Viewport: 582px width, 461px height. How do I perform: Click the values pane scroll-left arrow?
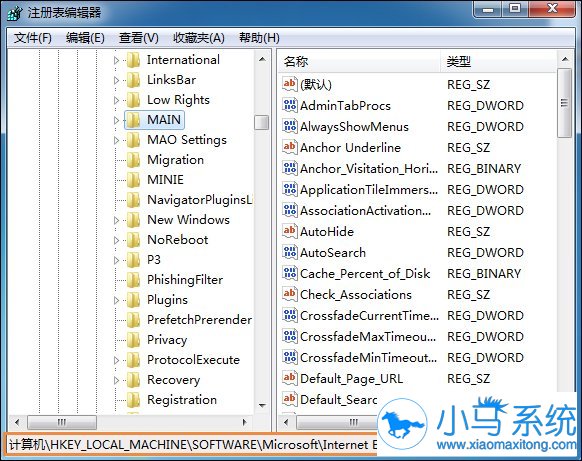286,422
